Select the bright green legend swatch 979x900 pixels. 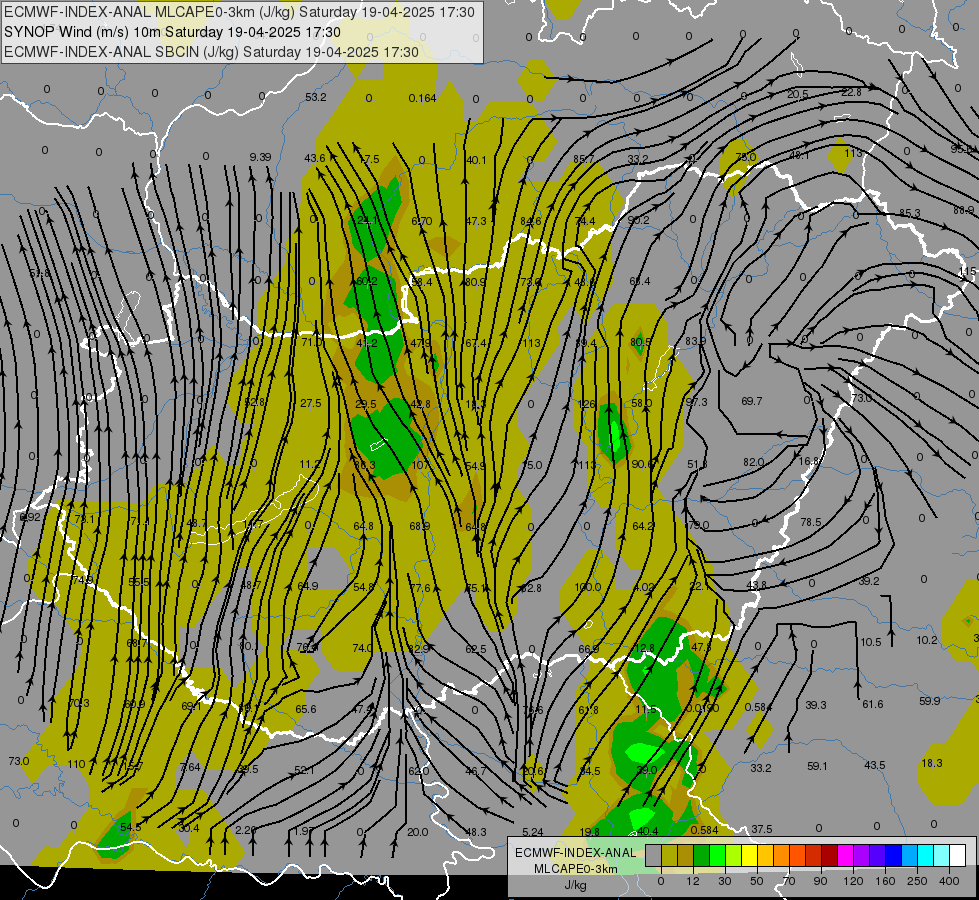[x=717, y=856]
